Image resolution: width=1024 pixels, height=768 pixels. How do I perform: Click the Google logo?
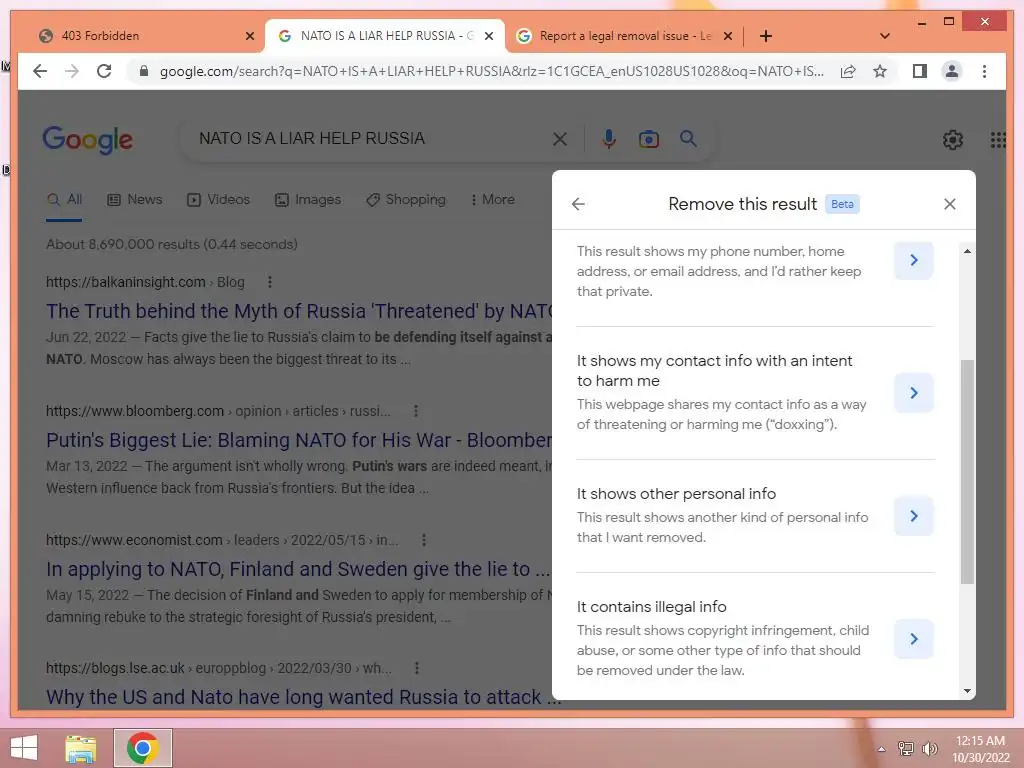[x=88, y=139]
